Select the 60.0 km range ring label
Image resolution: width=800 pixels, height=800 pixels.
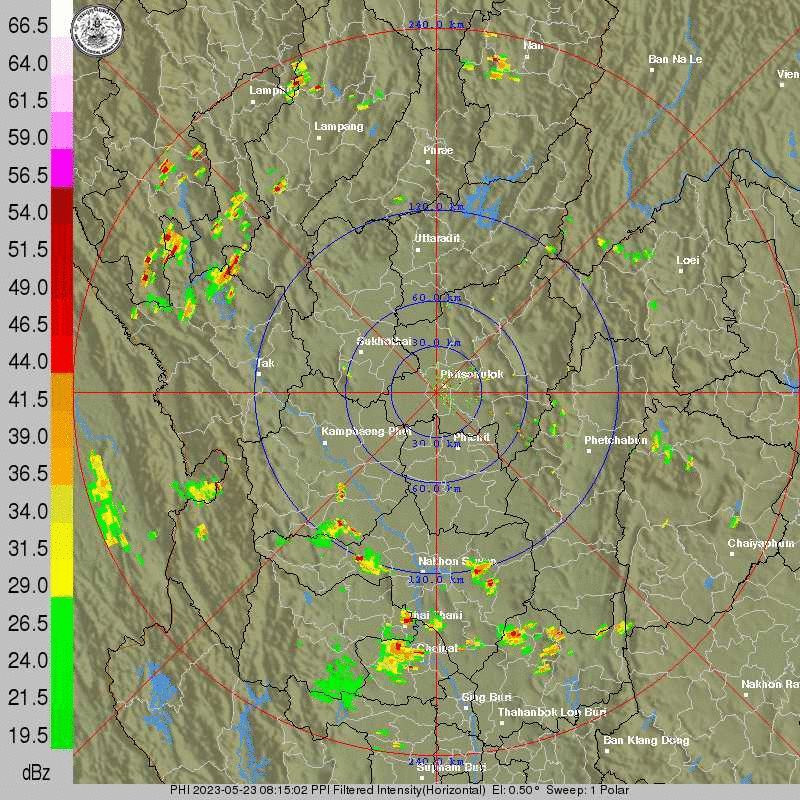437,296
